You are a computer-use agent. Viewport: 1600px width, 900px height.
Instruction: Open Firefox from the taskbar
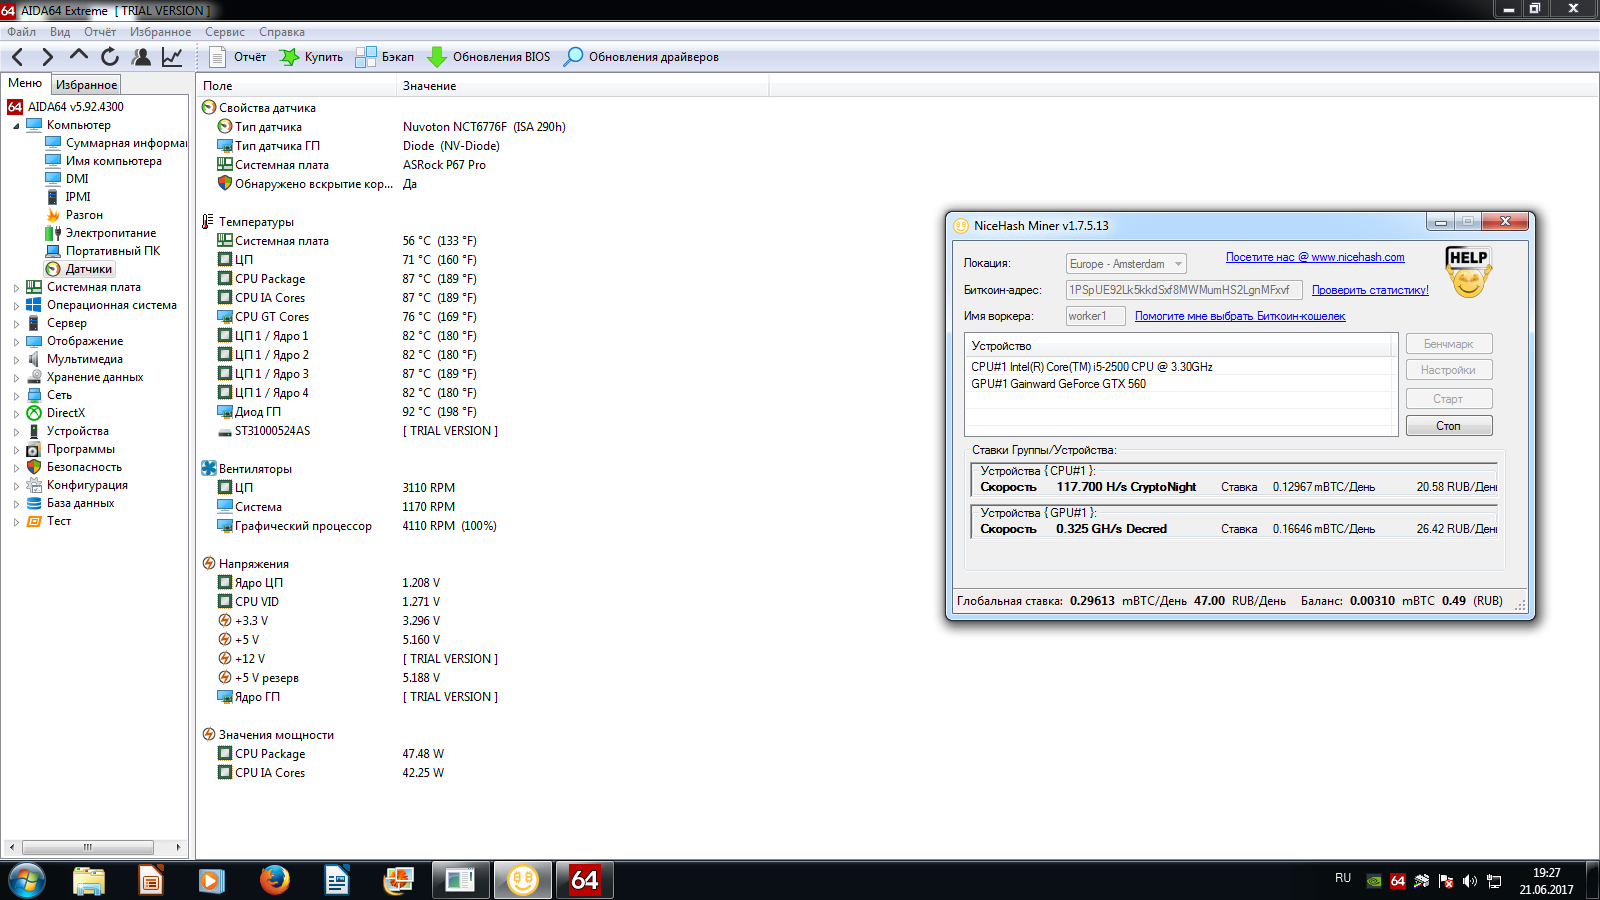coord(274,880)
